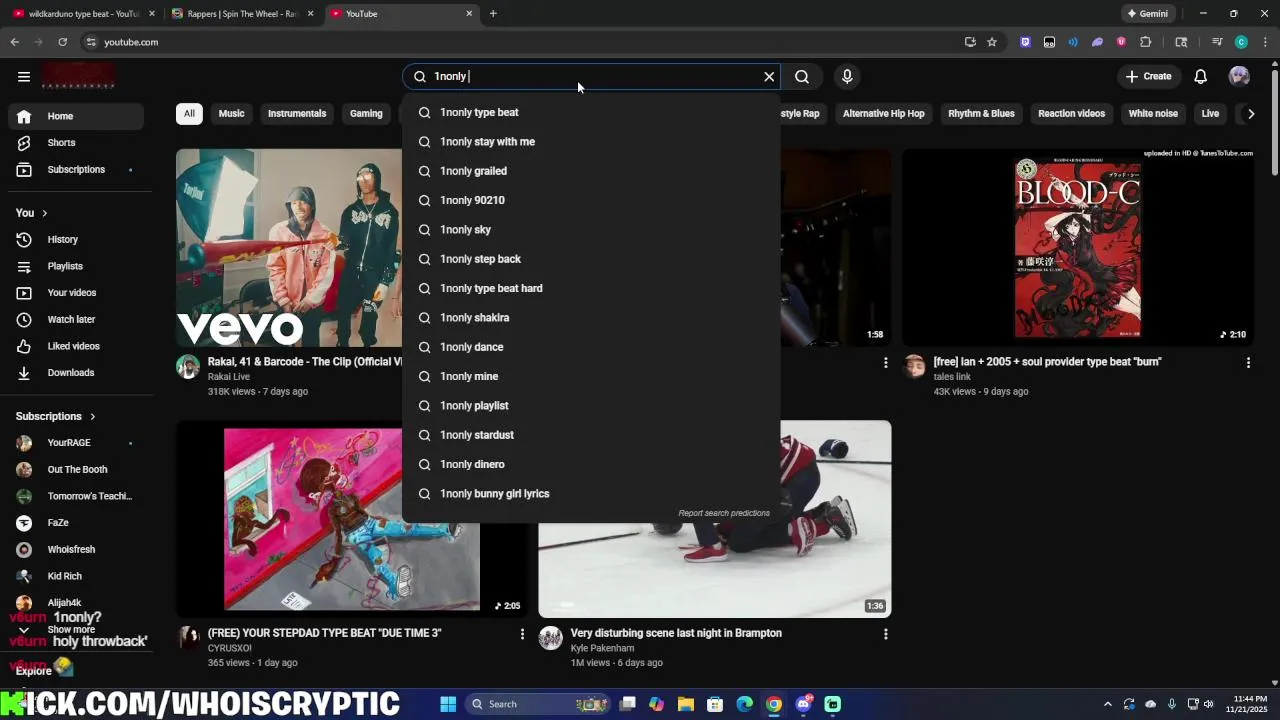Reload the page

62,42
